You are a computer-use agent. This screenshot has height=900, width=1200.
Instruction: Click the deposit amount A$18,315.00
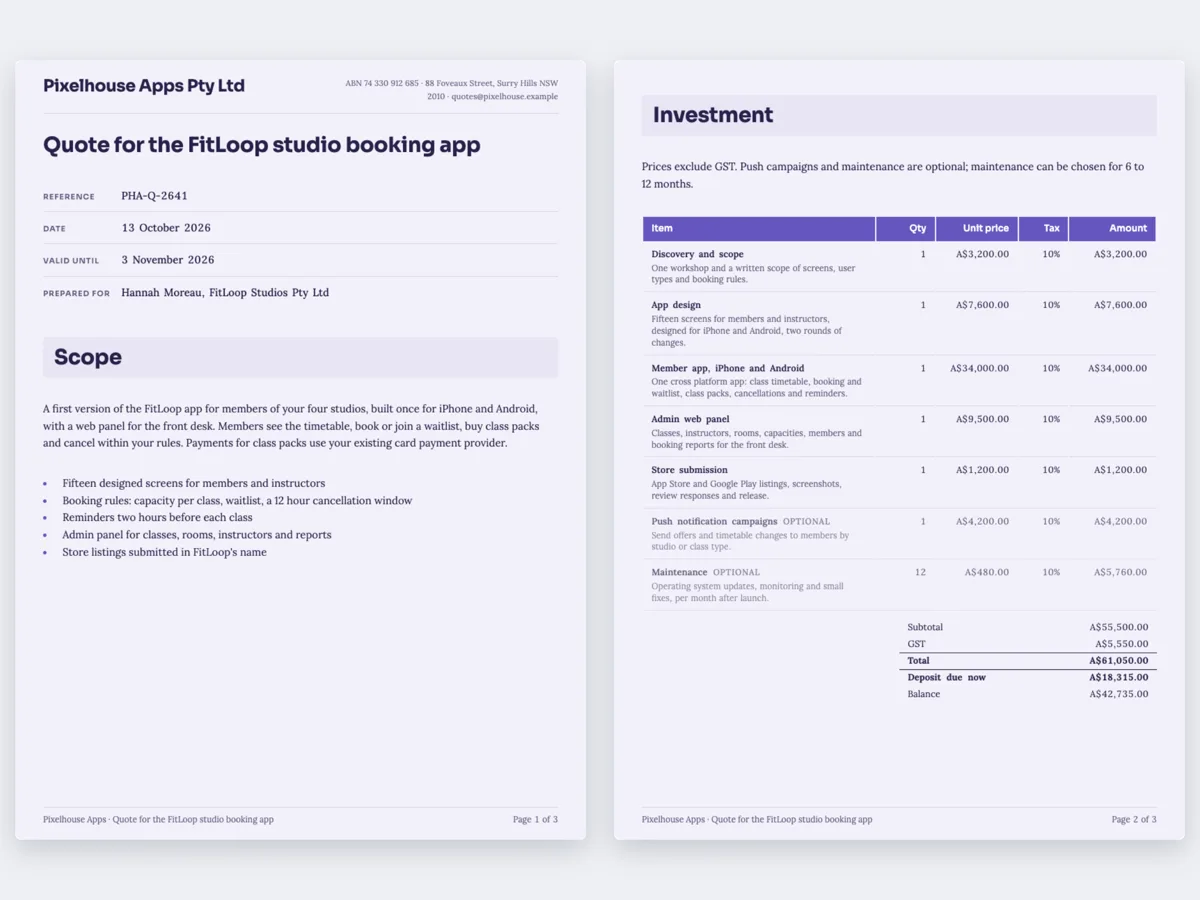(1119, 677)
